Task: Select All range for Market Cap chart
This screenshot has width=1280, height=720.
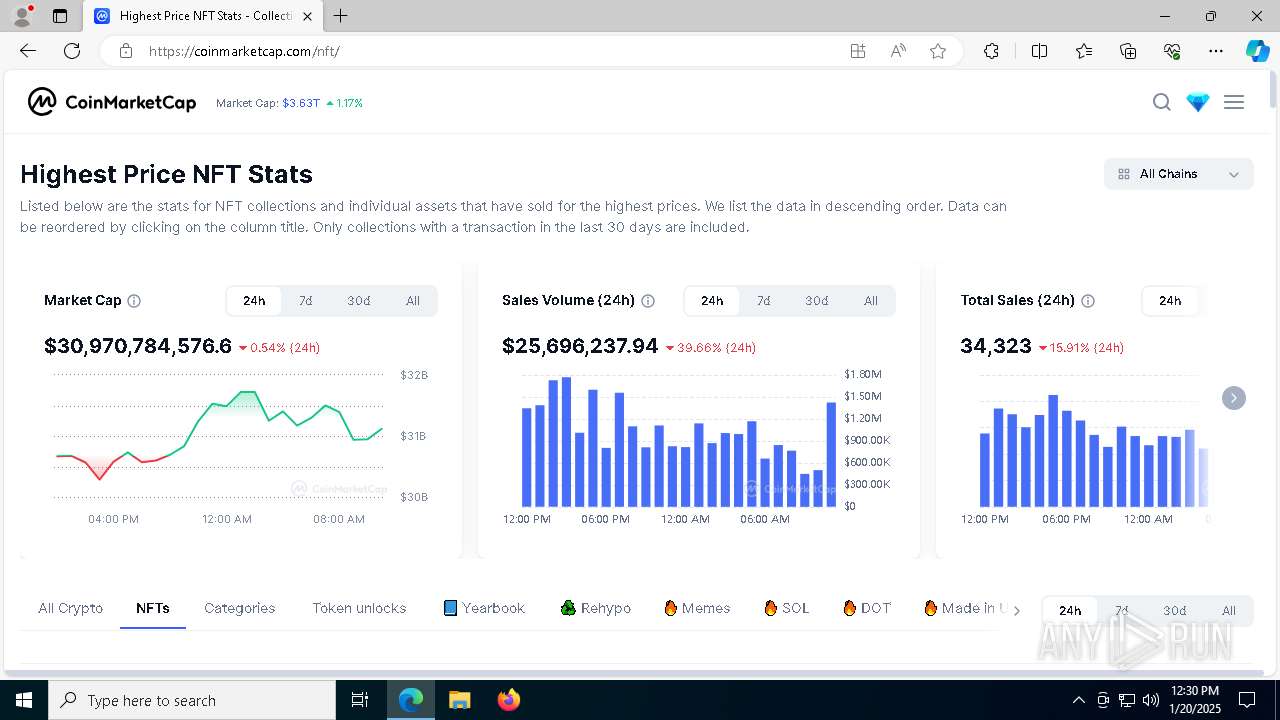Action: (x=413, y=301)
